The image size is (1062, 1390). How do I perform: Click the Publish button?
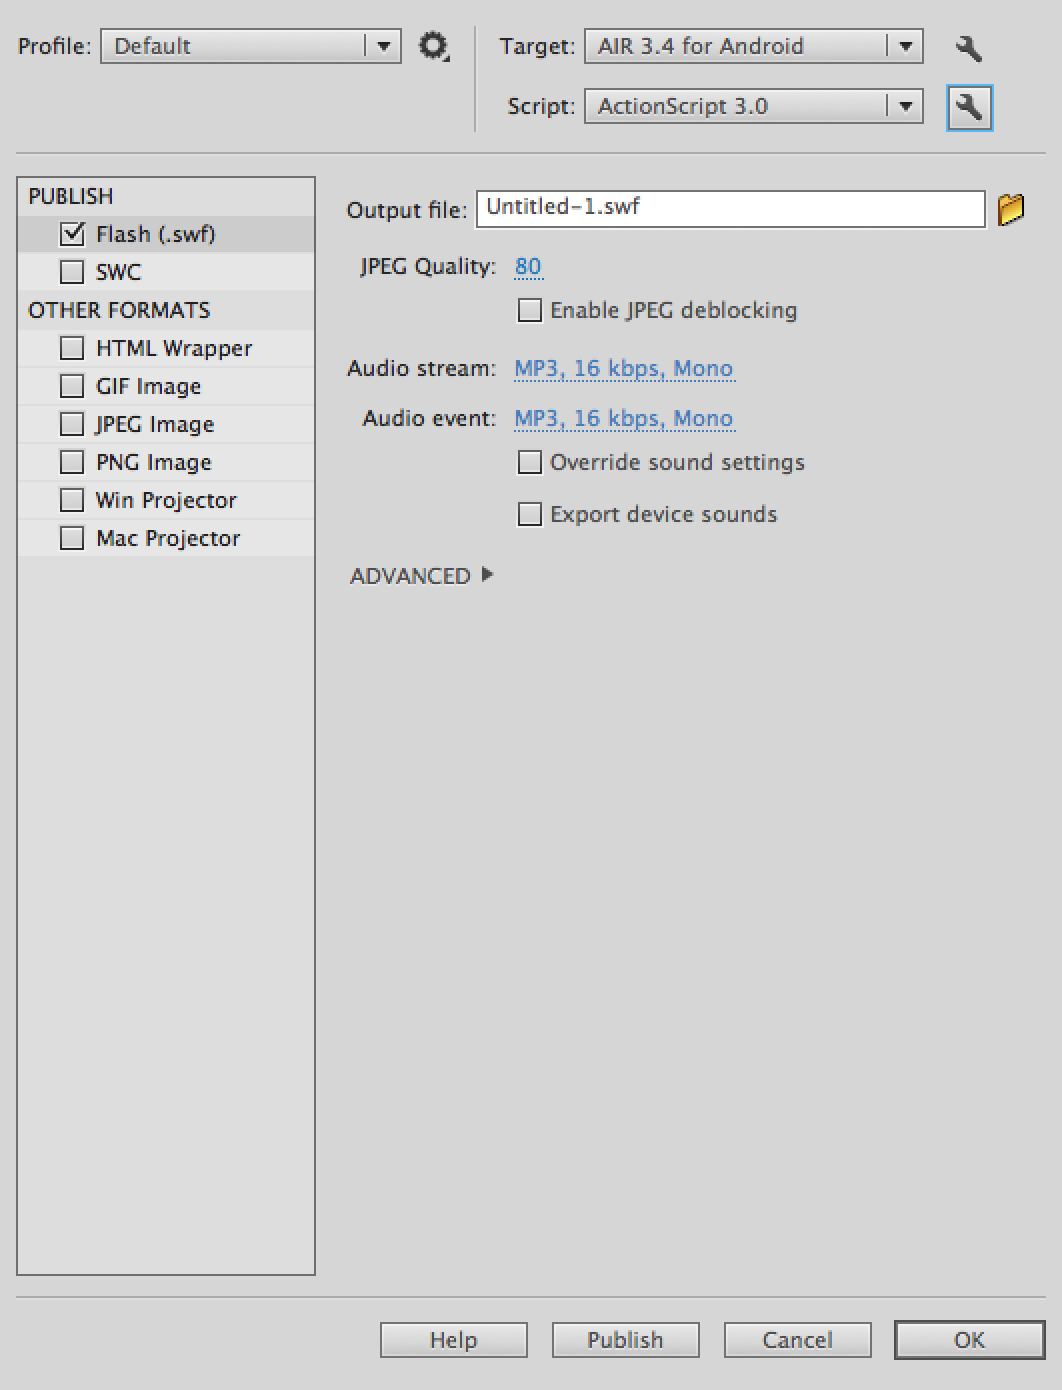click(x=626, y=1340)
